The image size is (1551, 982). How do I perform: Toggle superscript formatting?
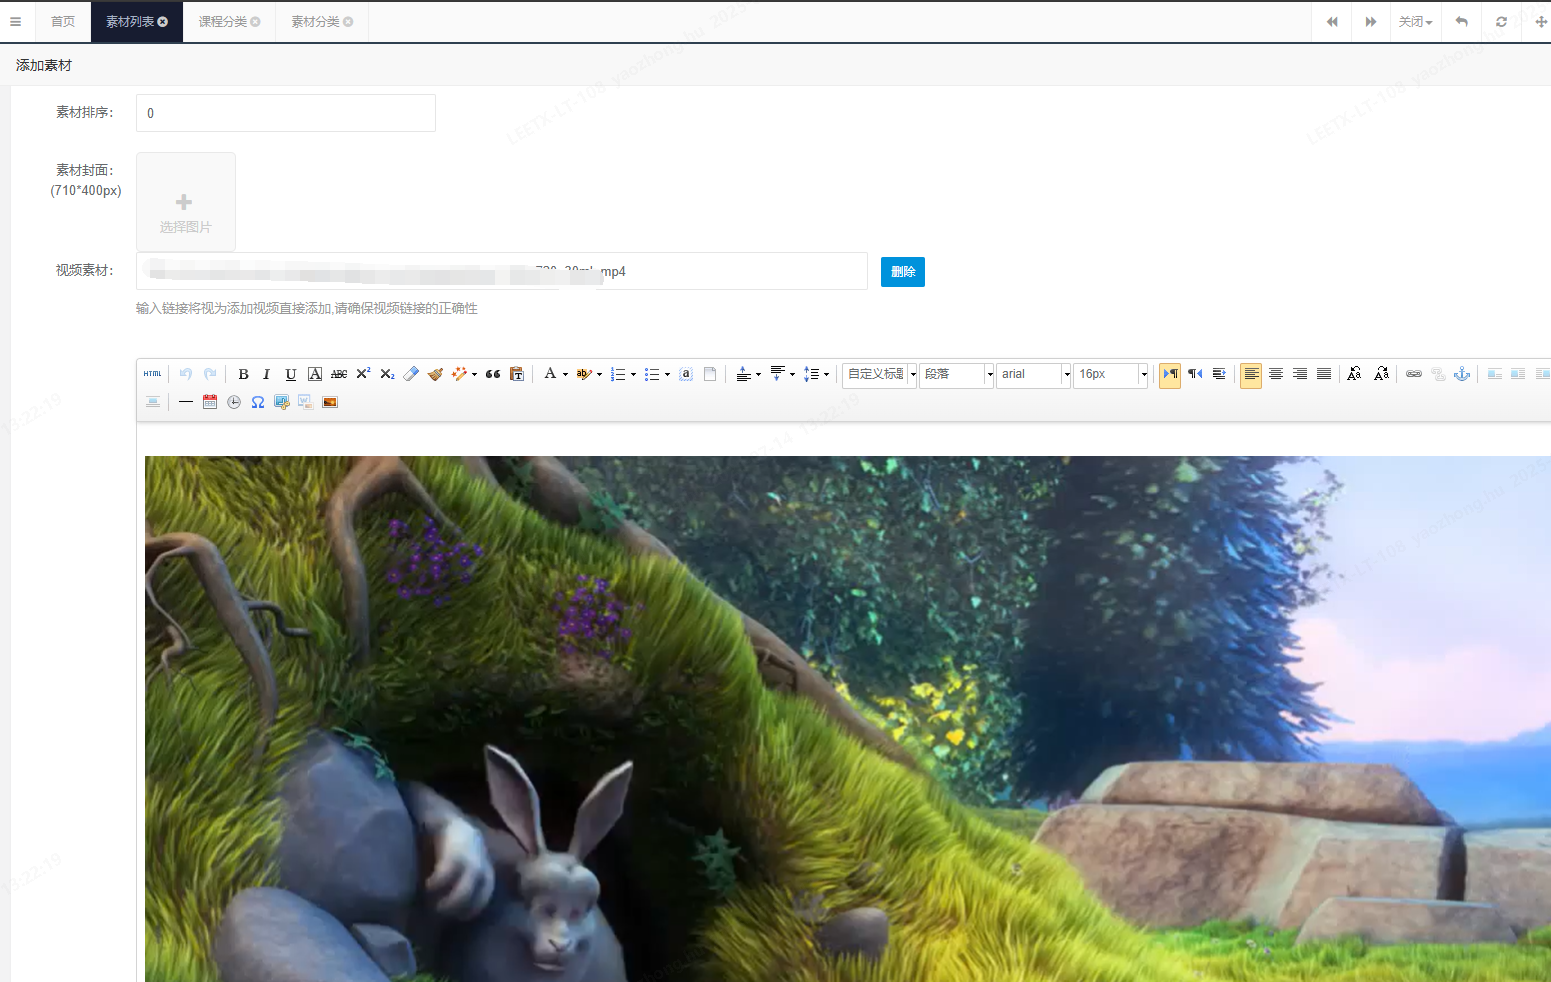click(363, 374)
